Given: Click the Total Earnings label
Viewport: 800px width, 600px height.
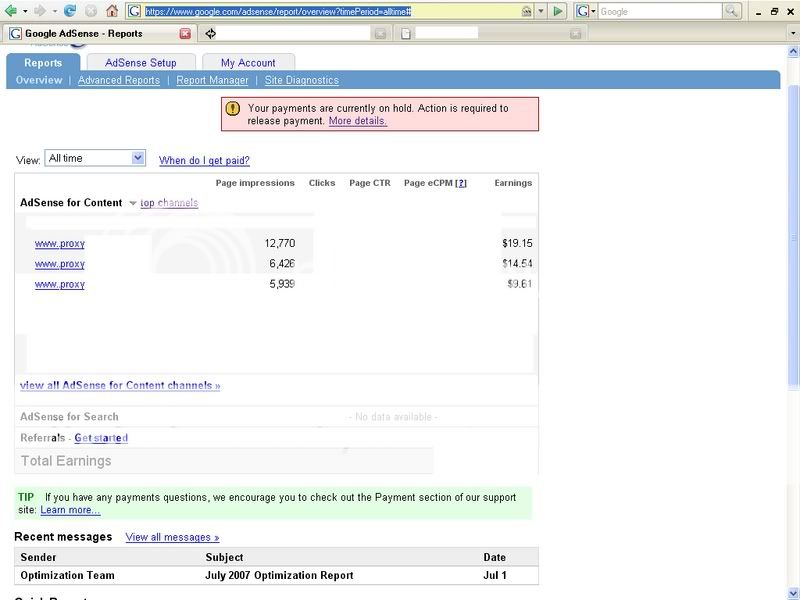Looking at the screenshot, I should [66, 461].
